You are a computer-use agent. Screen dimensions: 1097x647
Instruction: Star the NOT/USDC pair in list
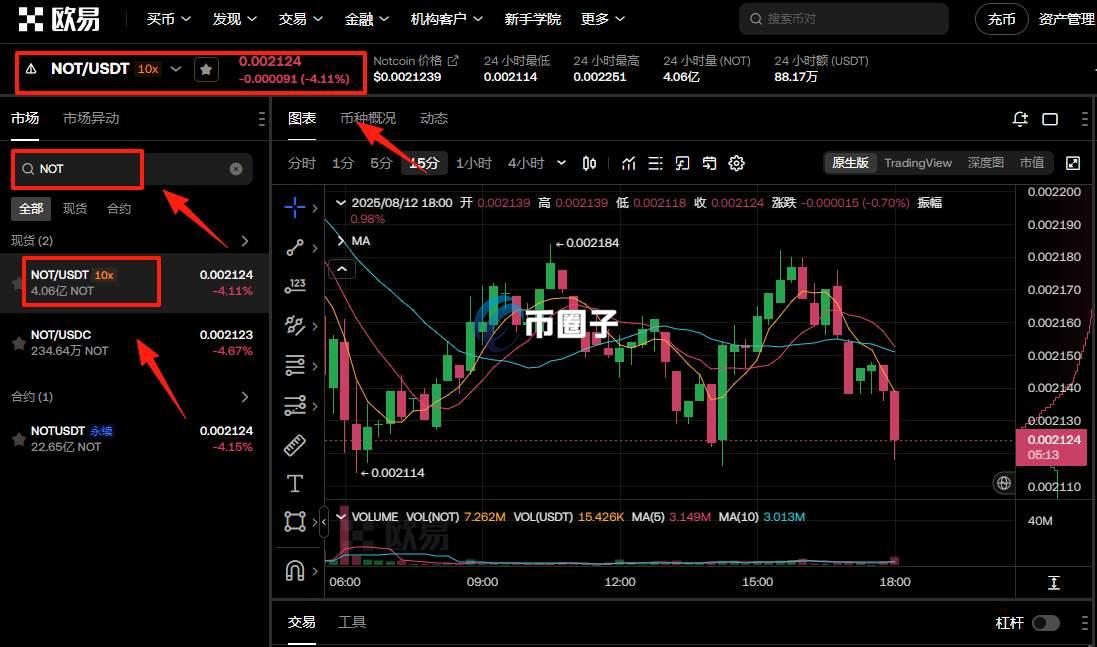pyautogui.click(x=18, y=343)
